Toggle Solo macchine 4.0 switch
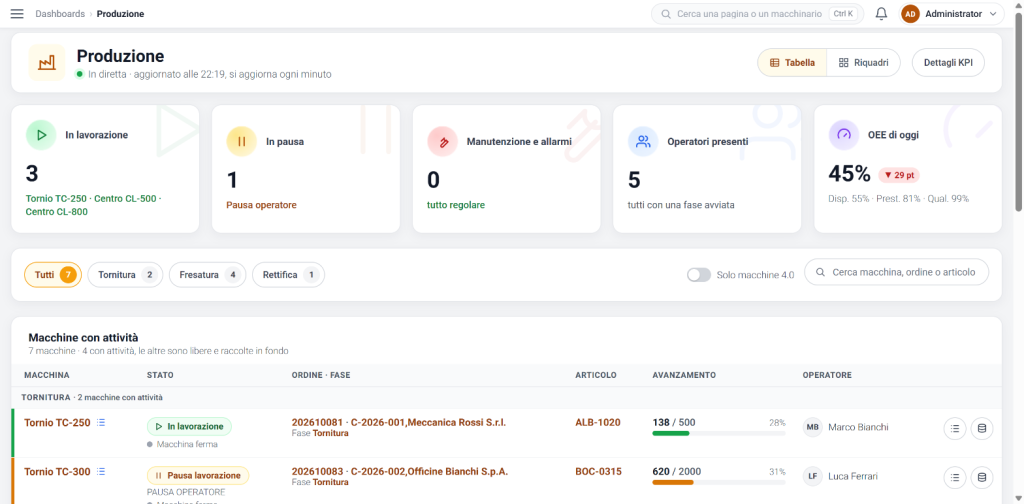 [699, 275]
